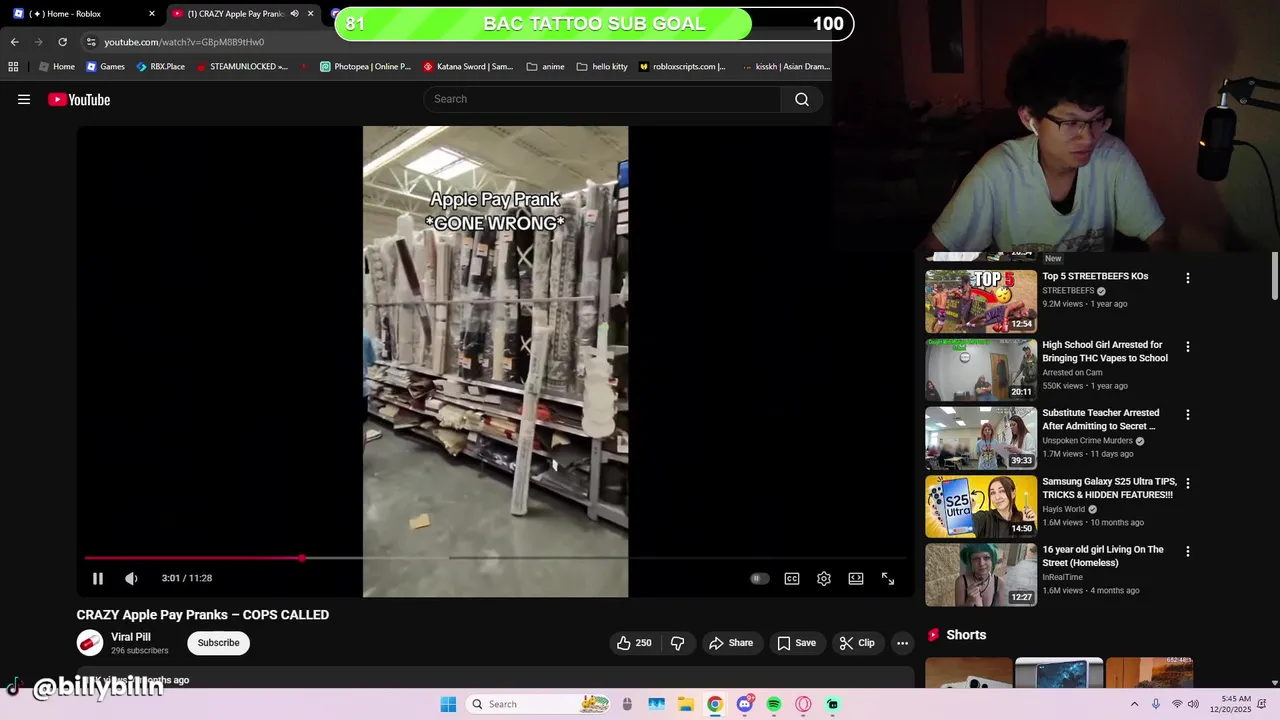Viewport: 1280px width, 720px height.
Task: Subscribe to Viral Pill channel
Action: pos(218,643)
